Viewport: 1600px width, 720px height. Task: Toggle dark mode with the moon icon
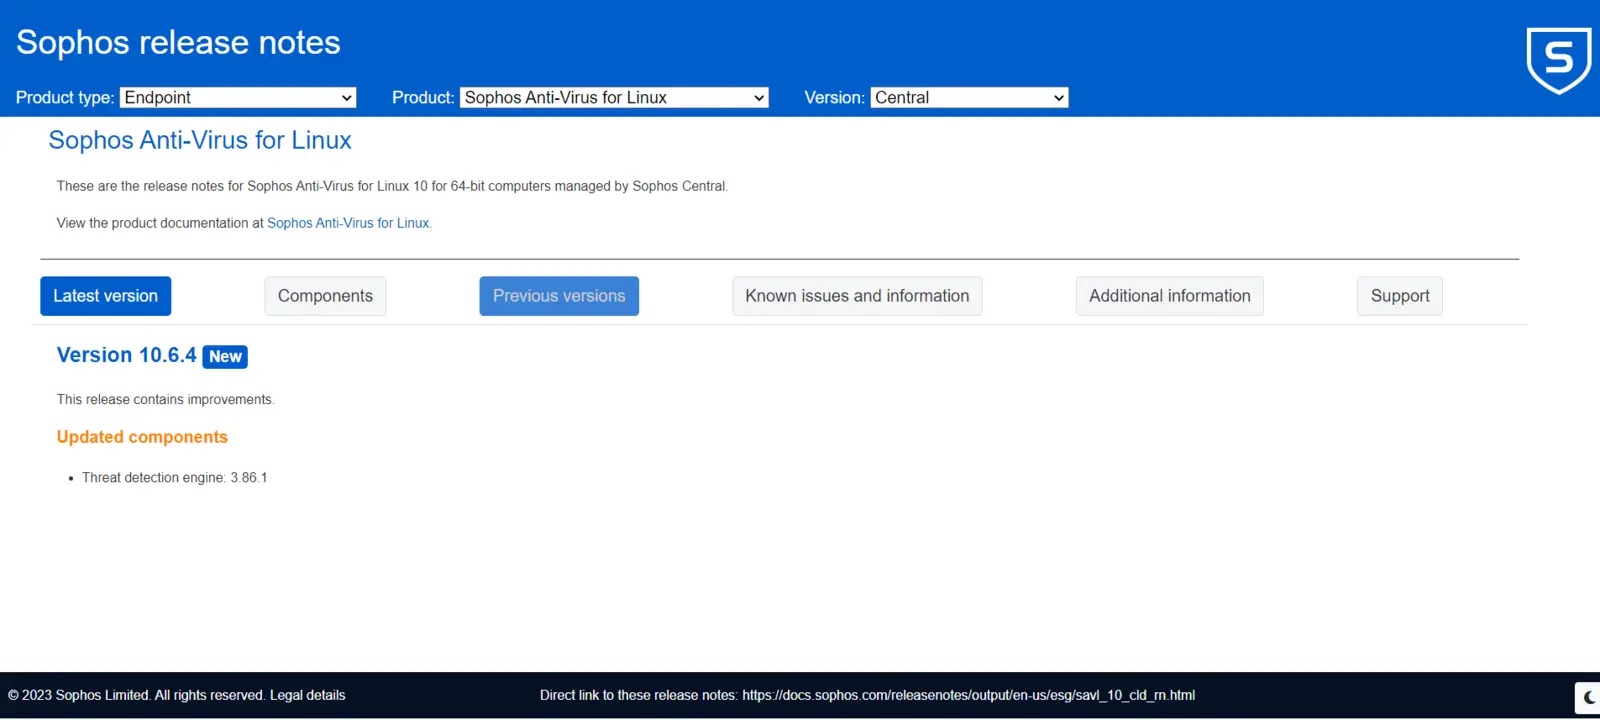[x=1588, y=697]
